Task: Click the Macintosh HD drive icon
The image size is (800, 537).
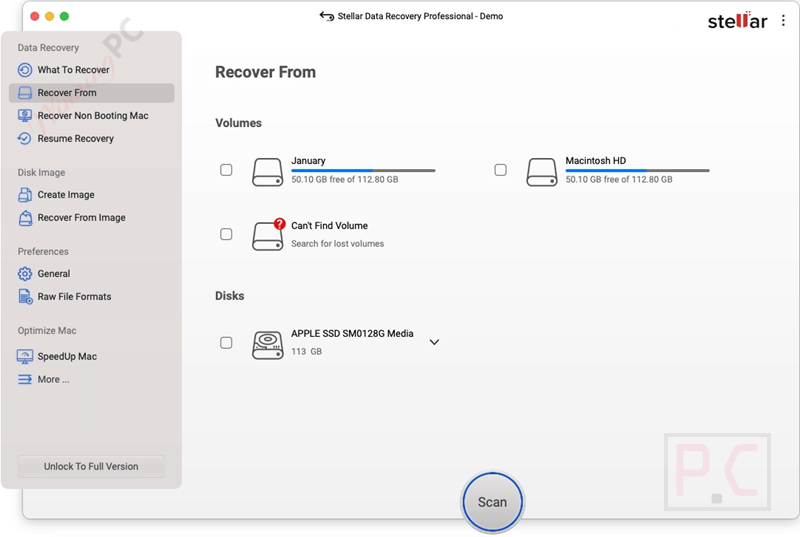Action: [542, 172]
